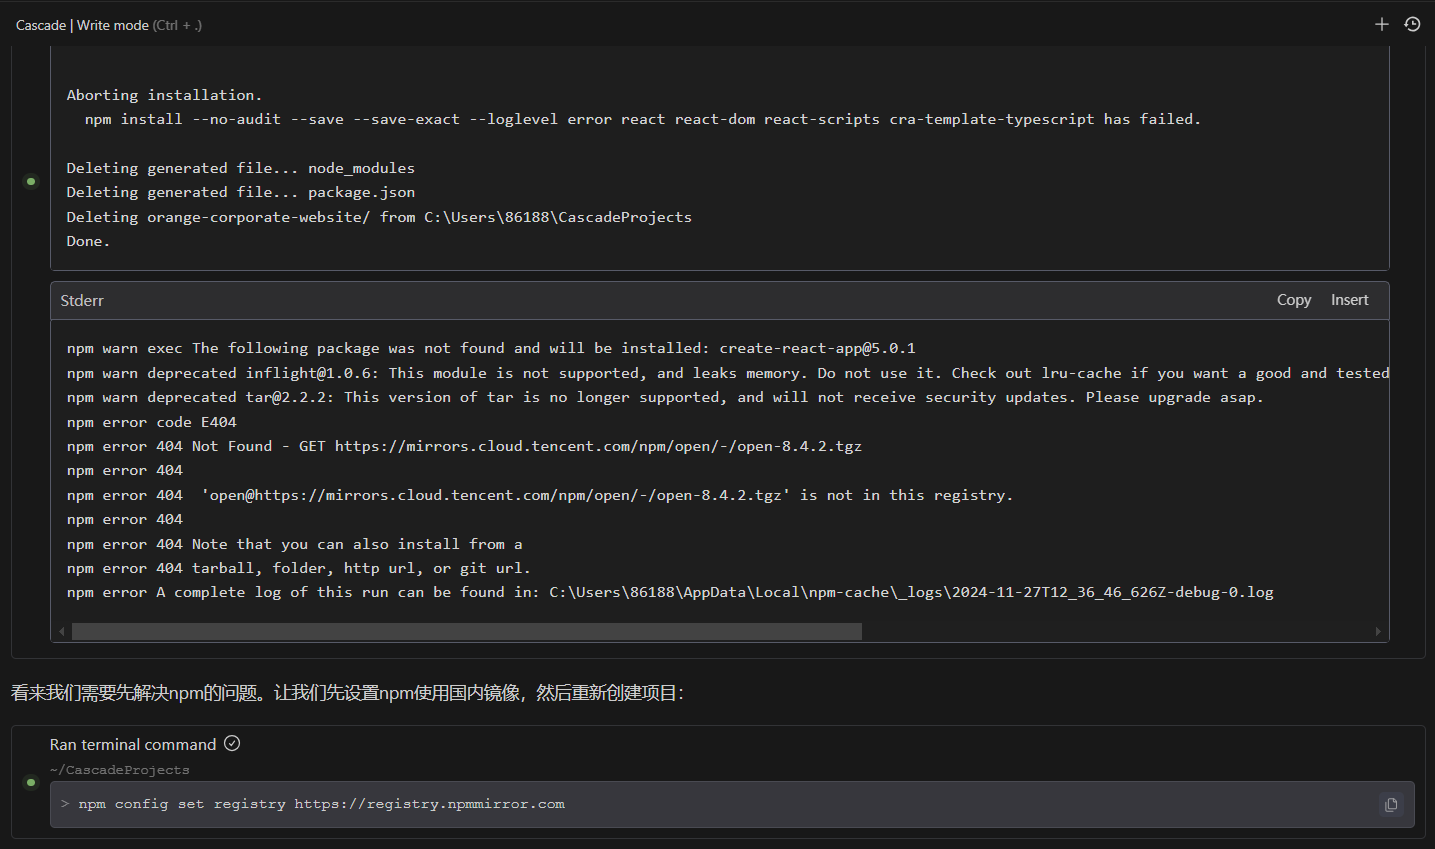Click 'Deleting generated file... package.json' line
This screenshot has width=1435, height=849.
click(x=240, y=192)
